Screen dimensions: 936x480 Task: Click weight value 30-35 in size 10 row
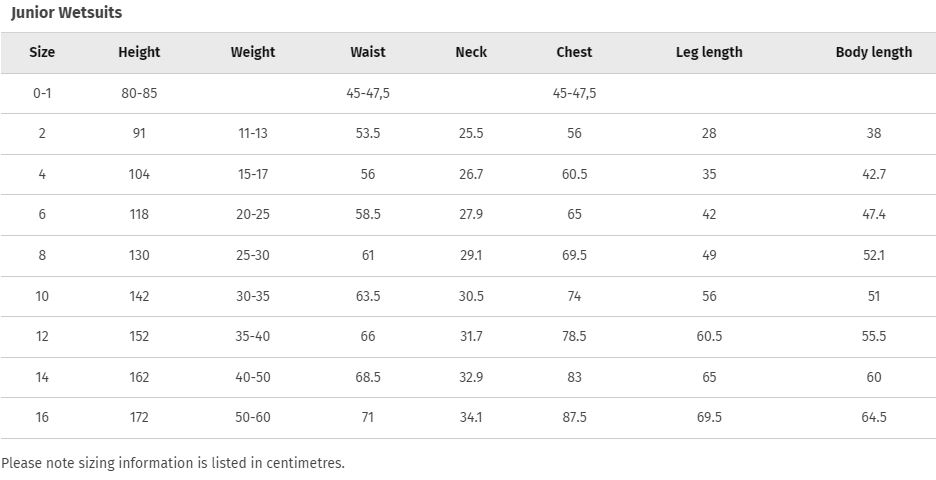253,296
